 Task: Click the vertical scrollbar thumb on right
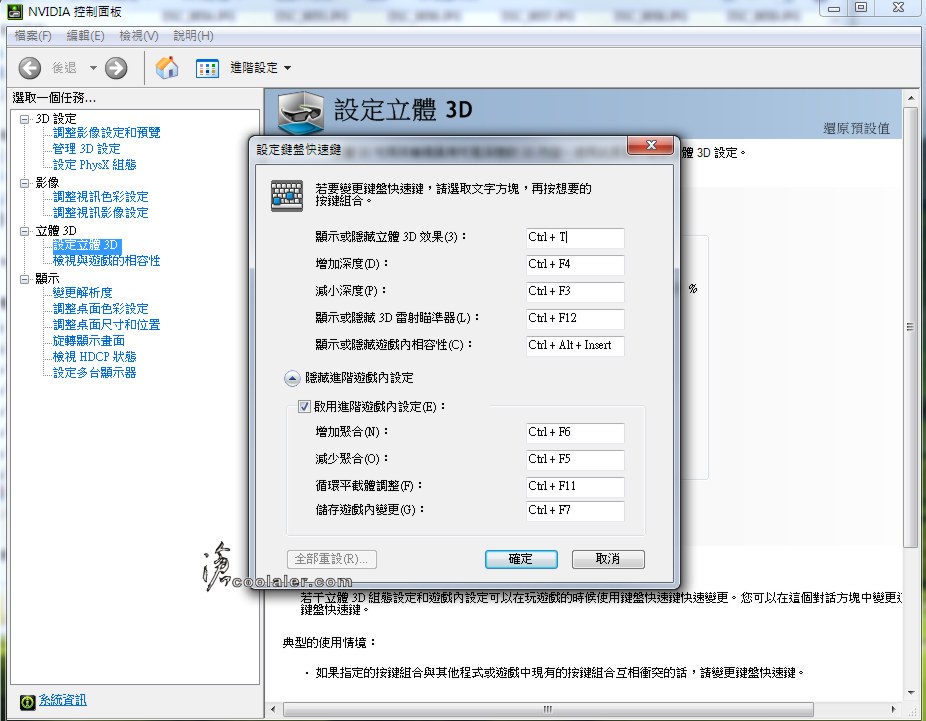909,327
